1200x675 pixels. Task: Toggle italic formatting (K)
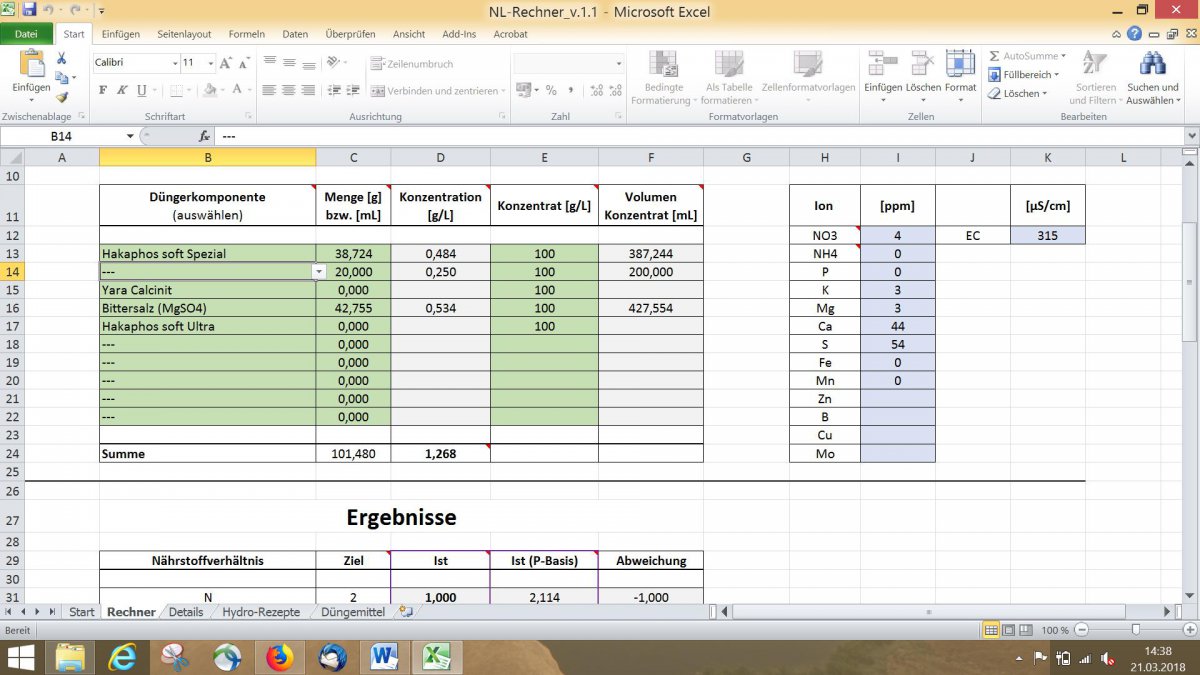click(122, 90)
